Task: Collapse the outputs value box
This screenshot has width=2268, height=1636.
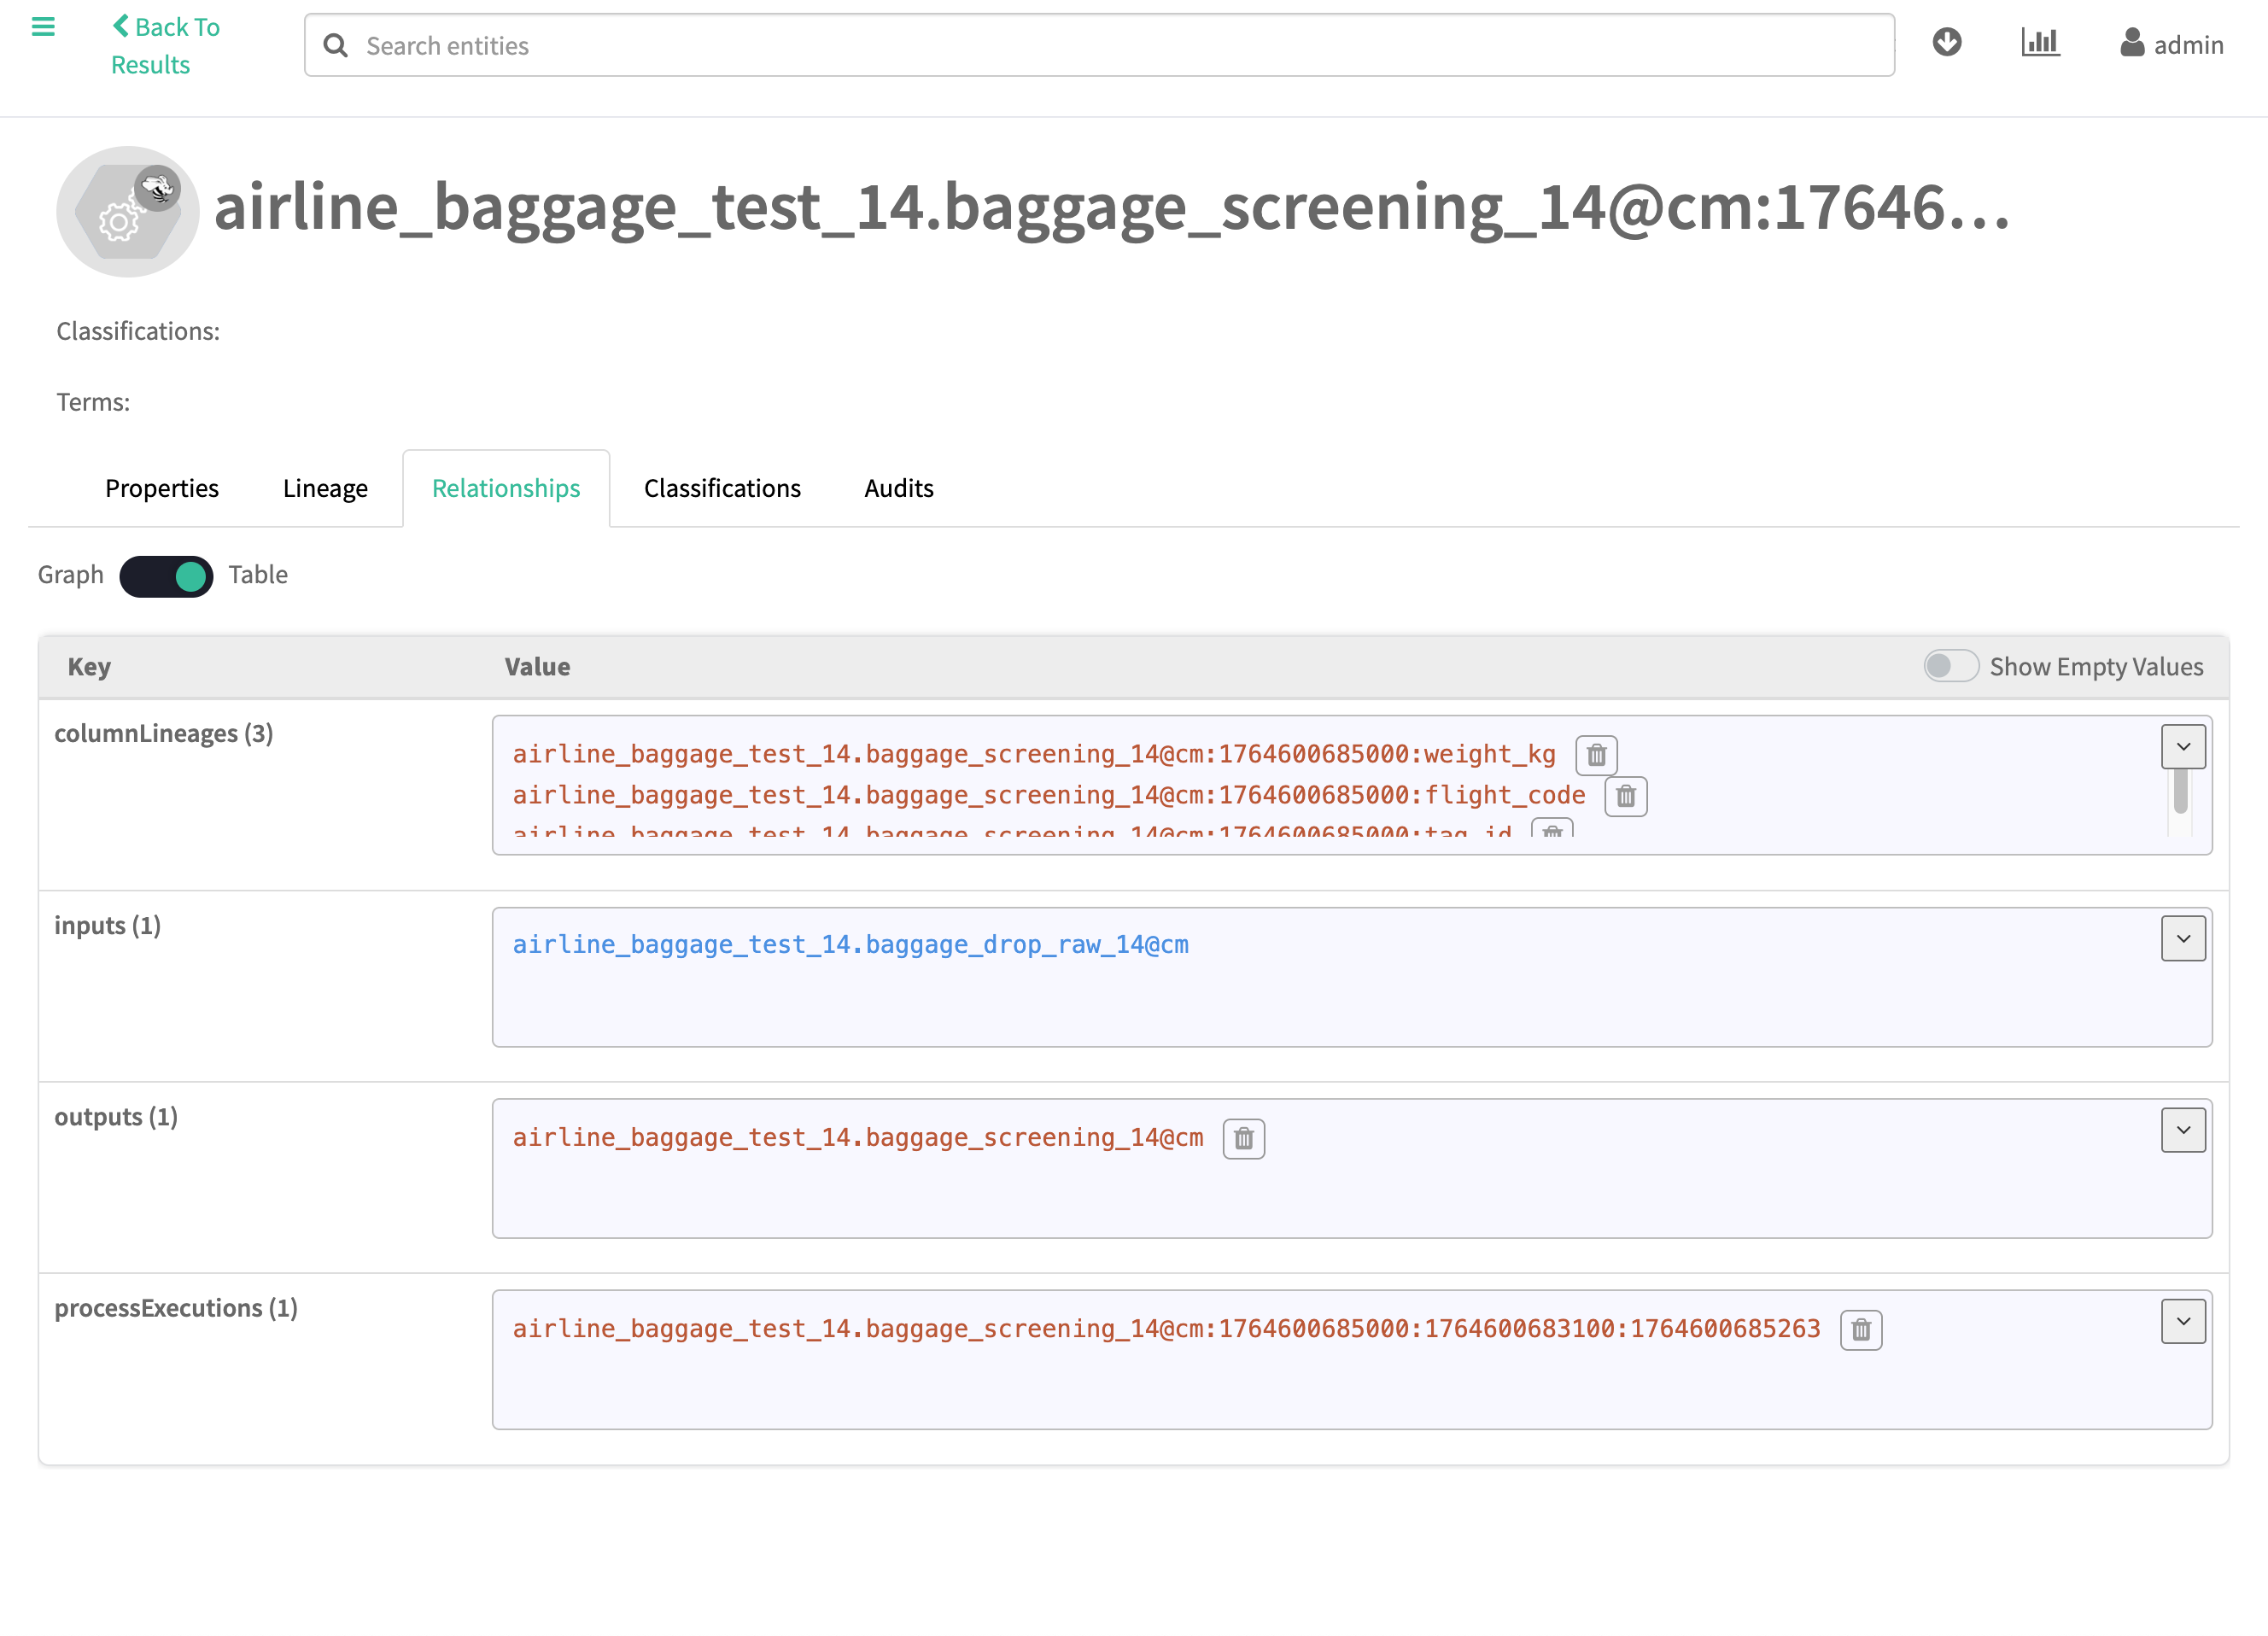Action: click(x=2183, y=1130)
